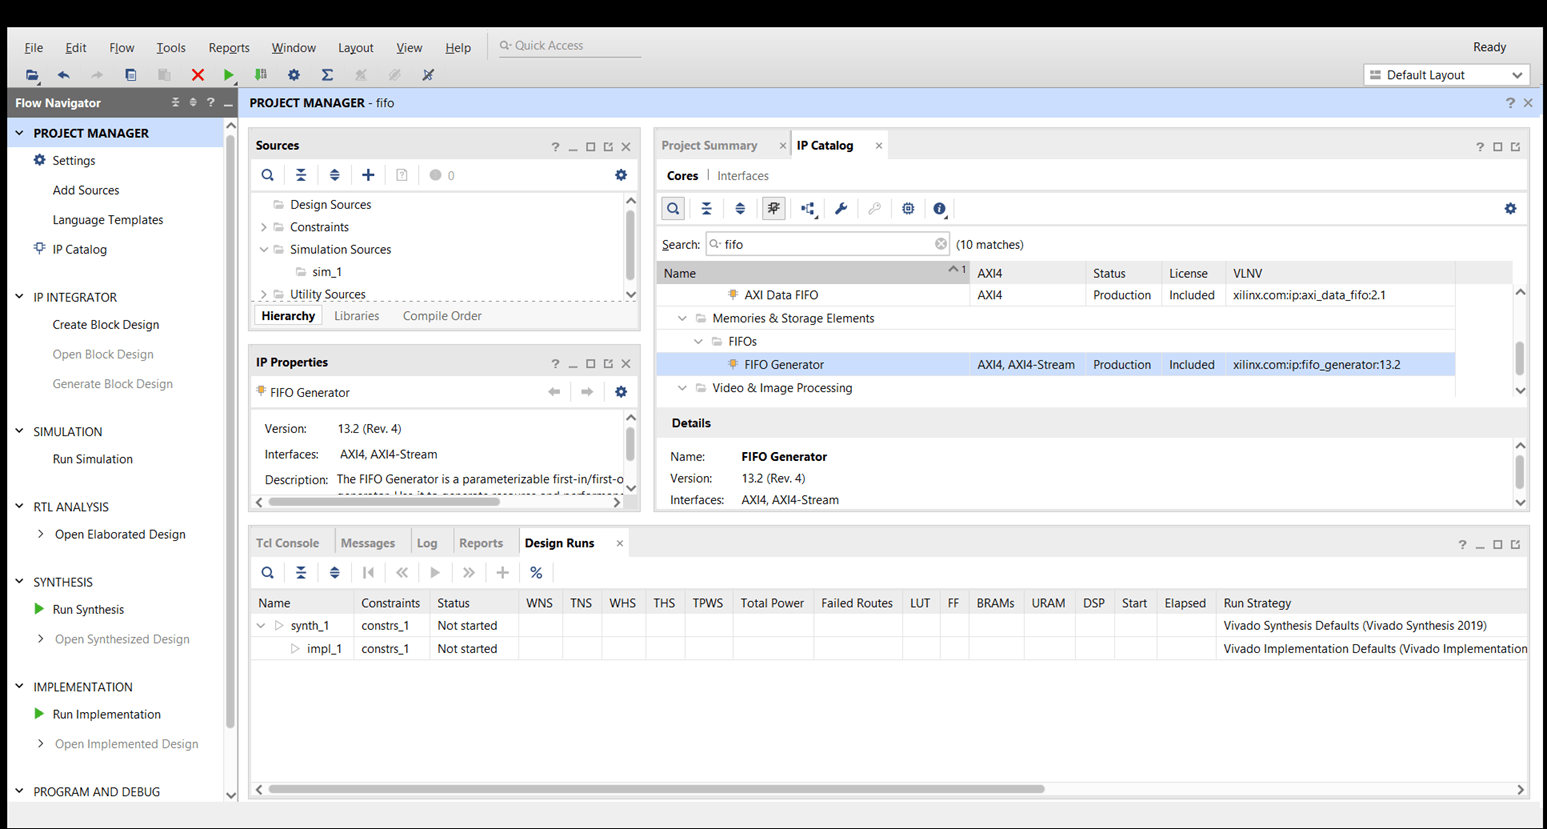Click the green Run button in toolbar
This screenshot has height=829, width=1547.
pyautogui.click(x=228, y=74)
